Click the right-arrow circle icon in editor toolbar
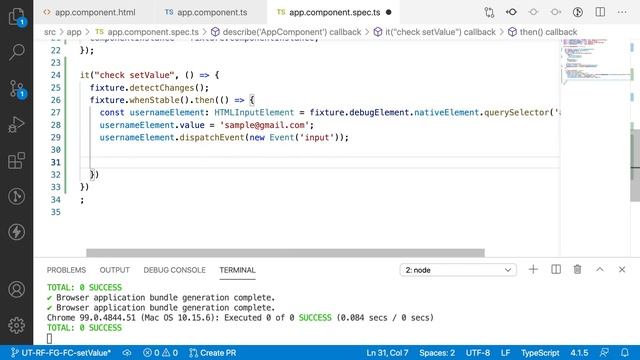The height and width of the screenshot is (360, 640). pos(556,12)
